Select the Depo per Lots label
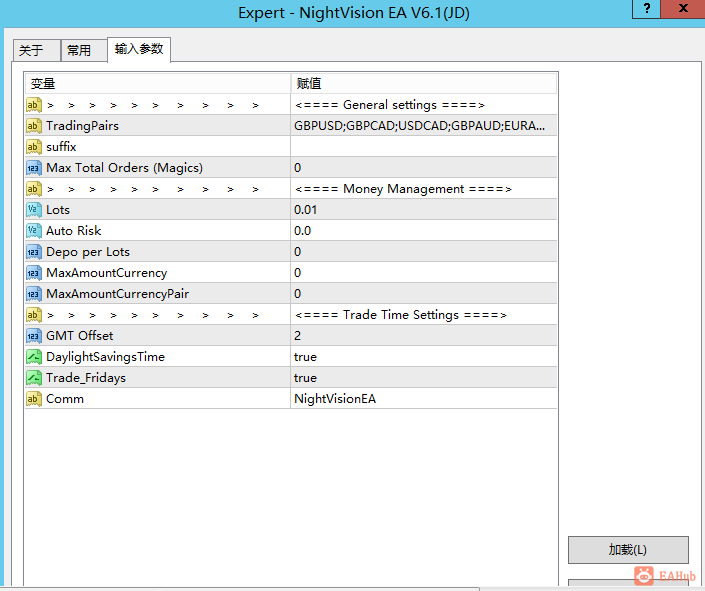The width and height of the screenshot is (705, 591). pos(88,252)
